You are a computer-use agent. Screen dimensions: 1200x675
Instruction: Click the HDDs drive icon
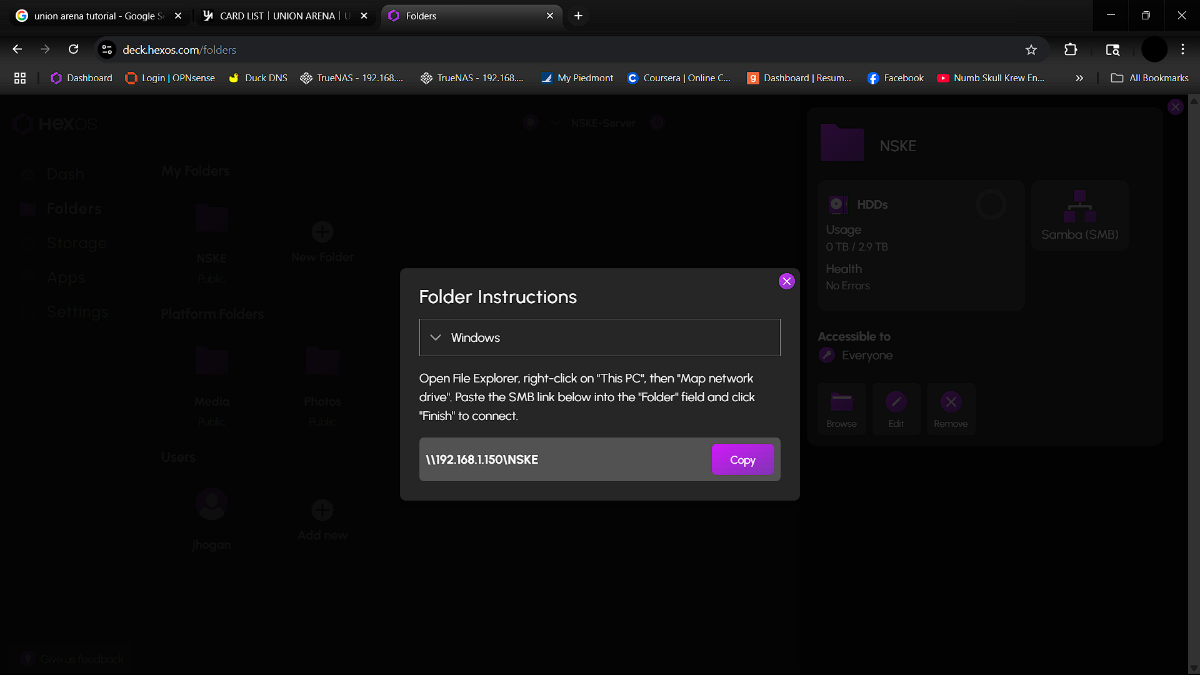tap(838, 204)
